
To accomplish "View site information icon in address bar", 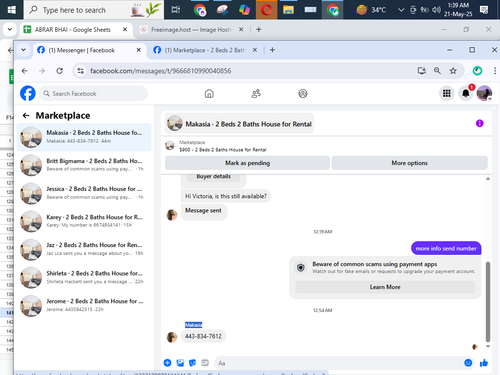I will pyautogui.click(x=81, y=71).
